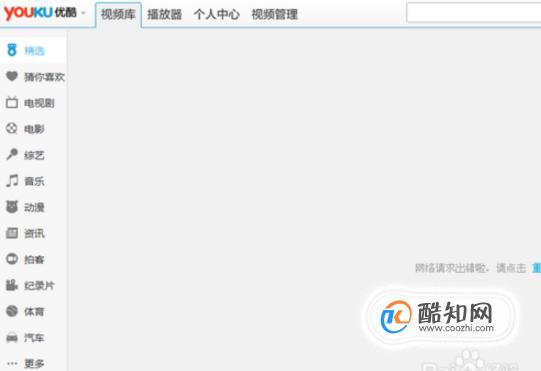The height and width of the screenshot is (371, 541).
Task: Click the Youku logo
Action: 40,13
